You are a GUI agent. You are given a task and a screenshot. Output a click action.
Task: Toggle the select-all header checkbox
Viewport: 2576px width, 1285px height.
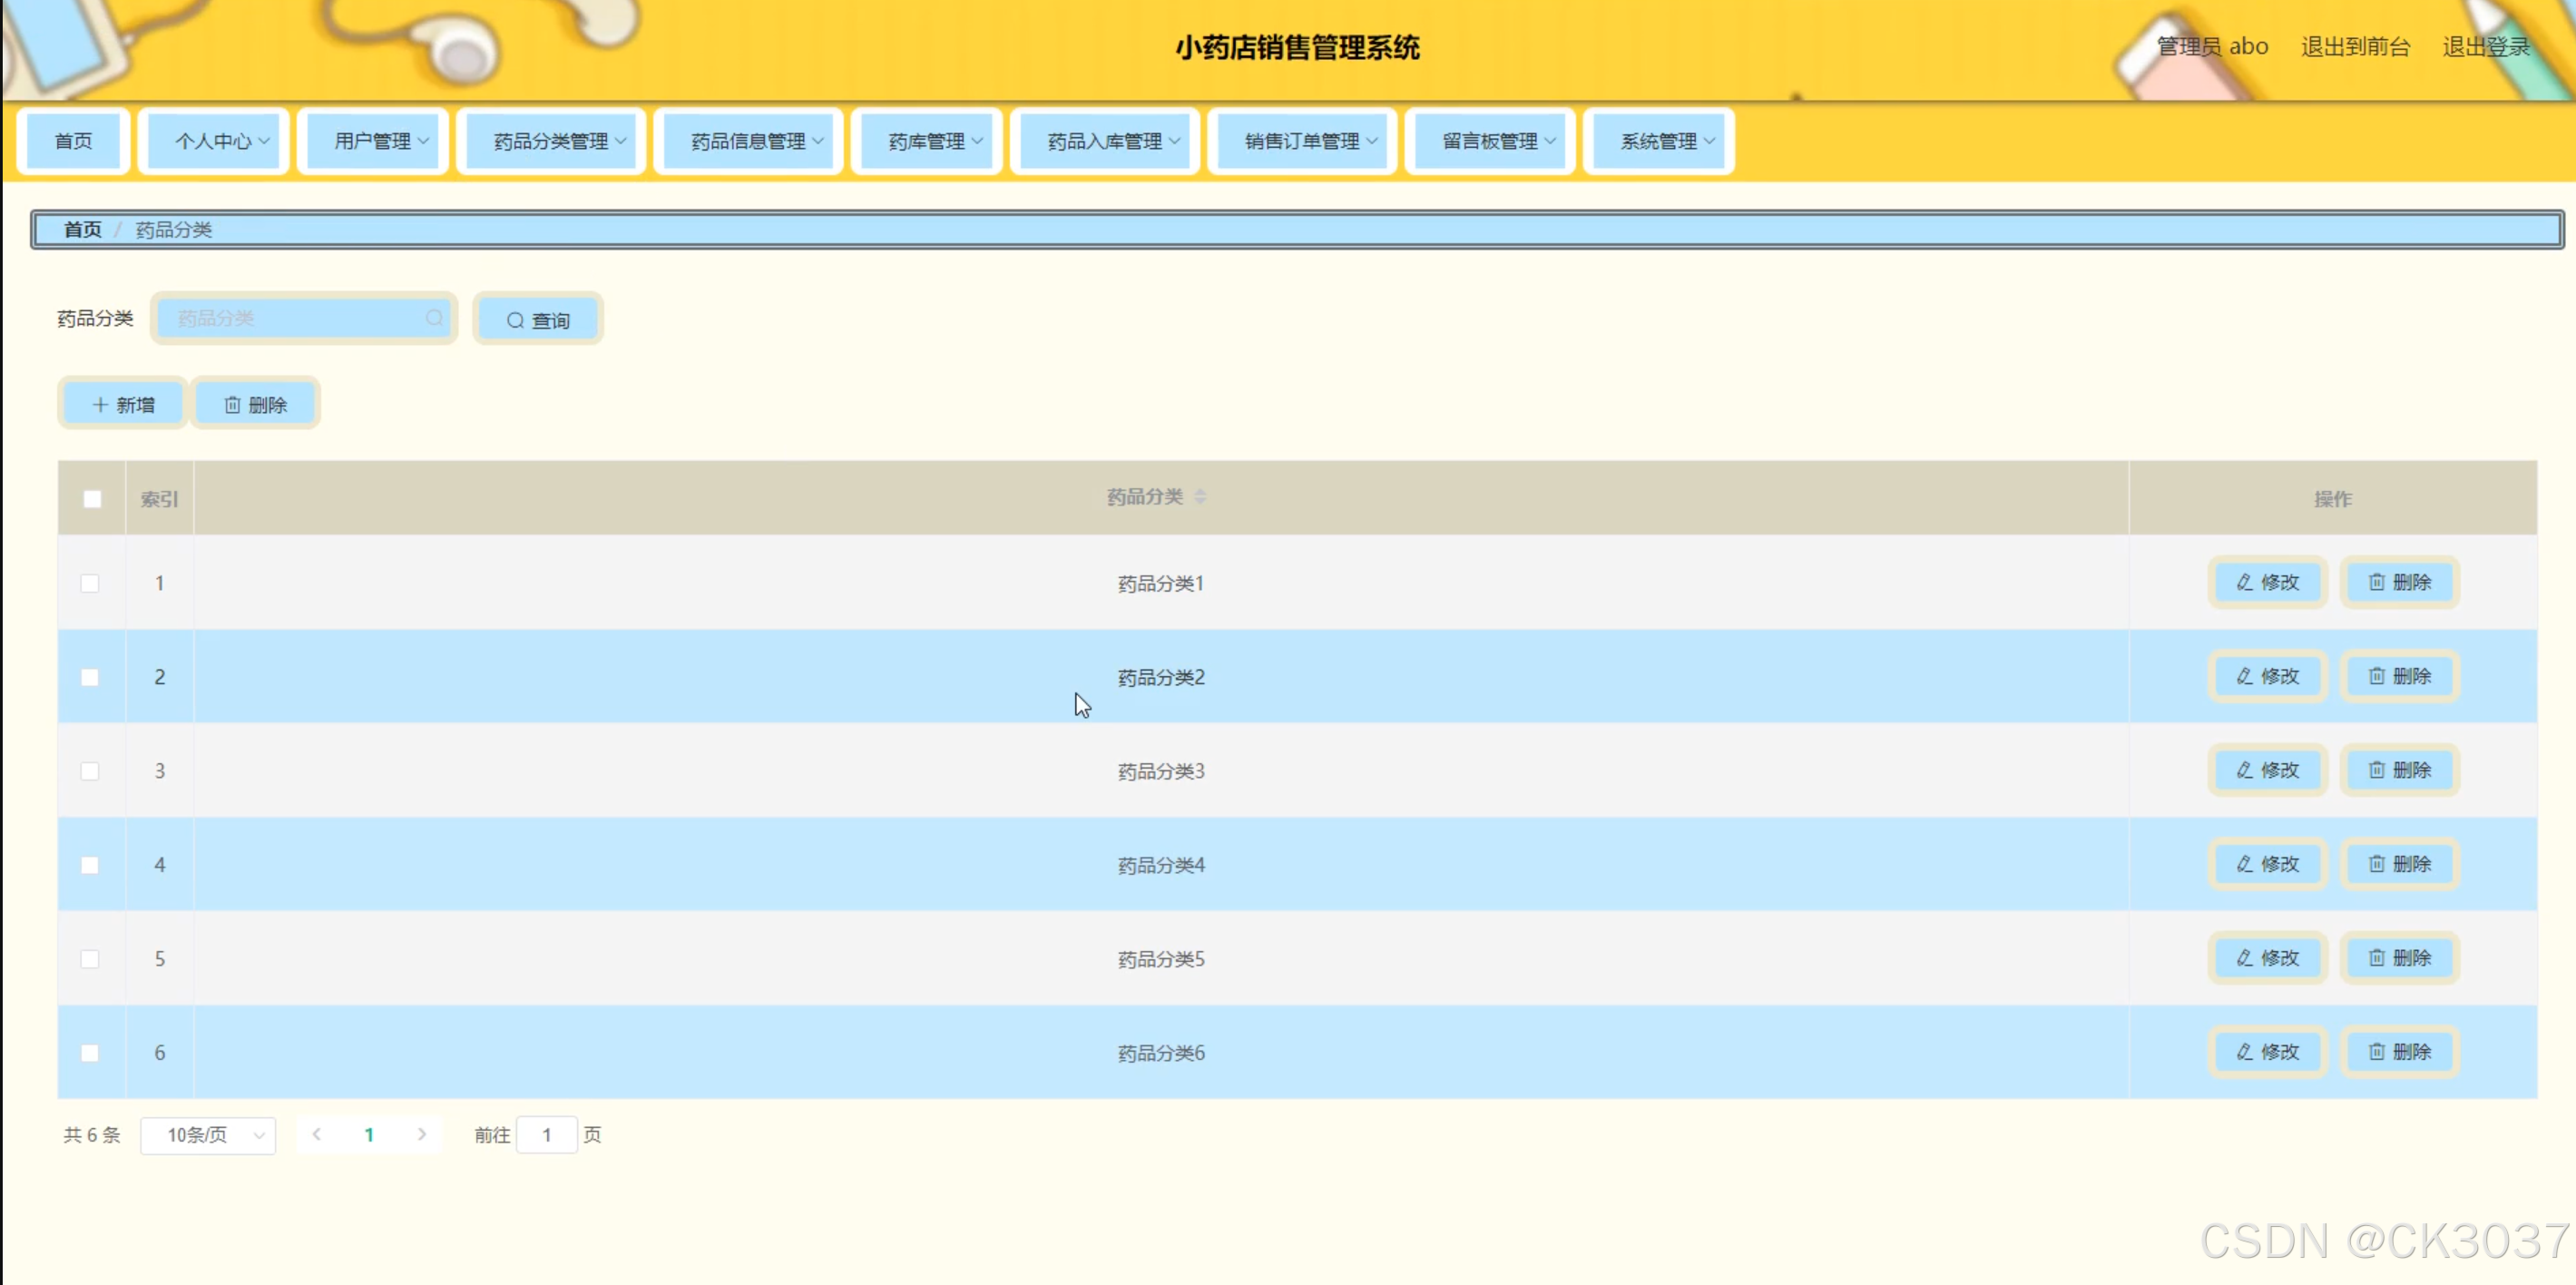pos(92,498)
